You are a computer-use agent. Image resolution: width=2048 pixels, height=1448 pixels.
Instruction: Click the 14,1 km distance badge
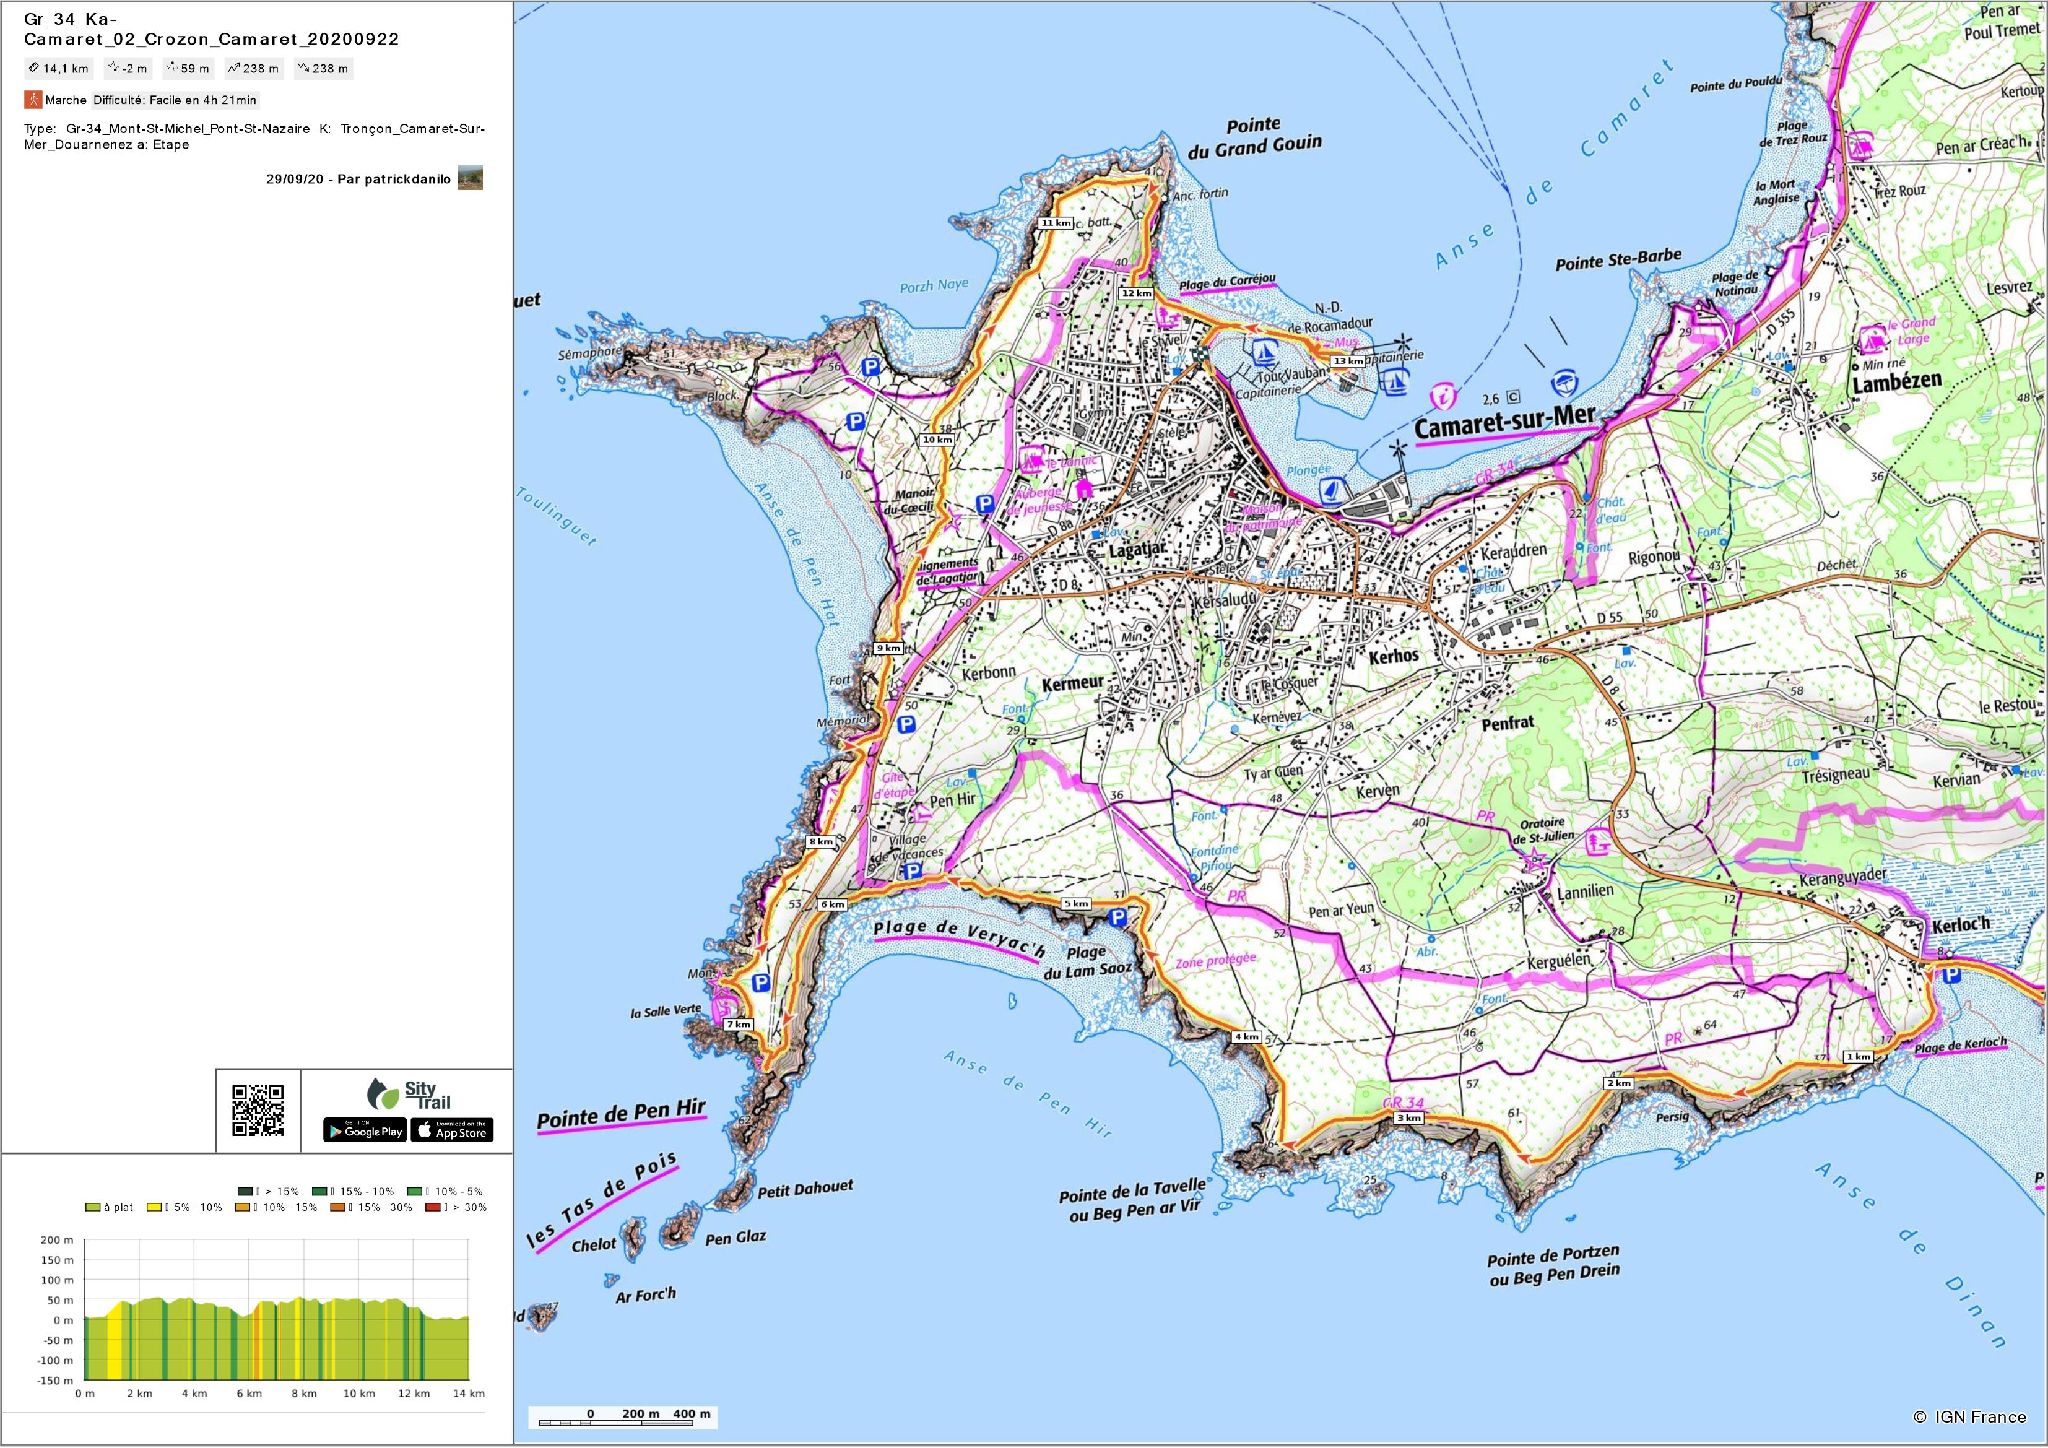(59, 69)
